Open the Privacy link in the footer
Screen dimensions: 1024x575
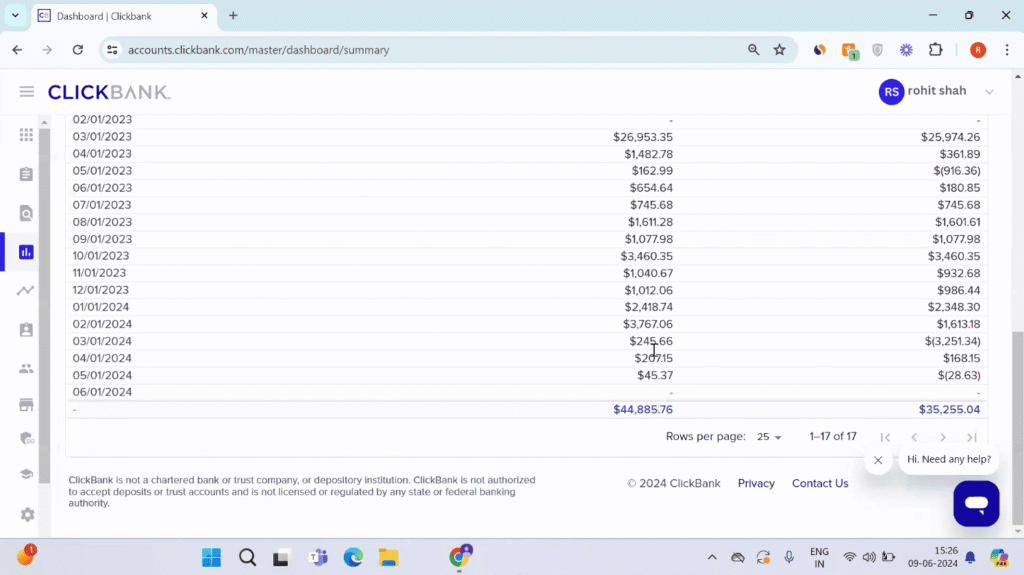[756, 484]
